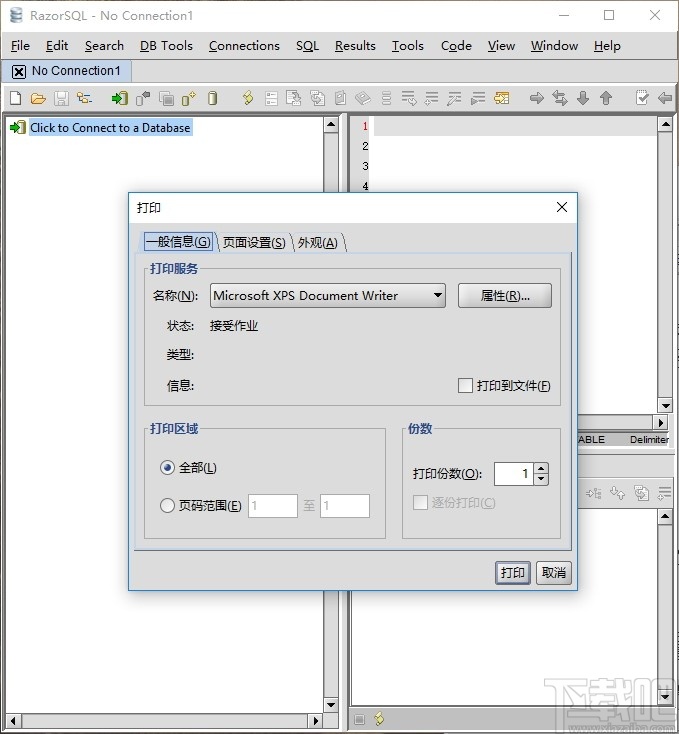Screen dimensions: 679x734
Task: Click the 属性(R)... properties button
Action: coord(505,295)
